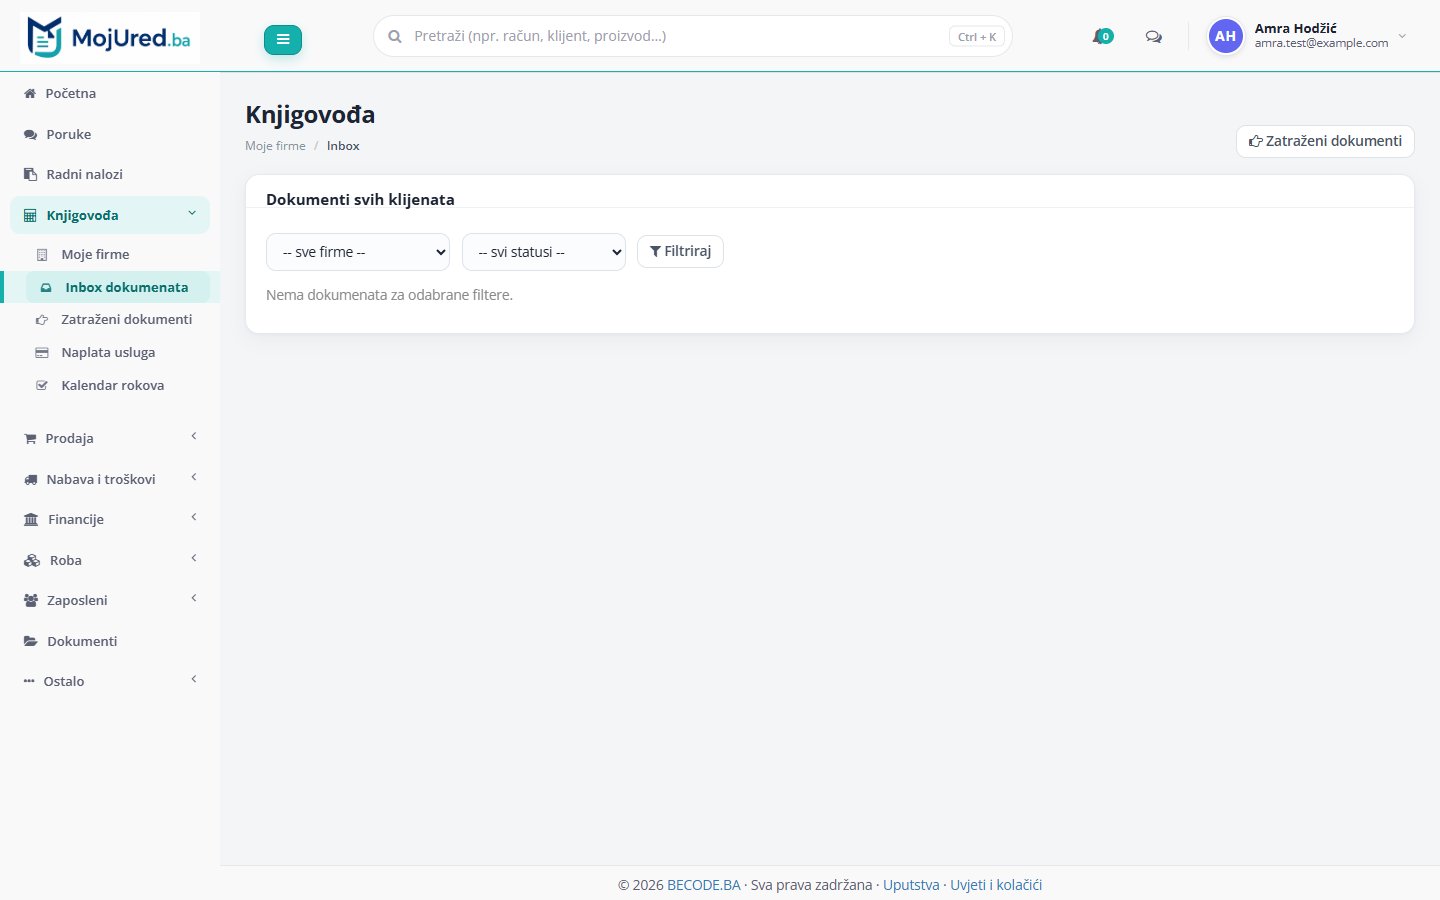Open the Moje firme breadcrumb link
Image resolution: width=1440 pixels, height=900 pixels.
[275, 146]
